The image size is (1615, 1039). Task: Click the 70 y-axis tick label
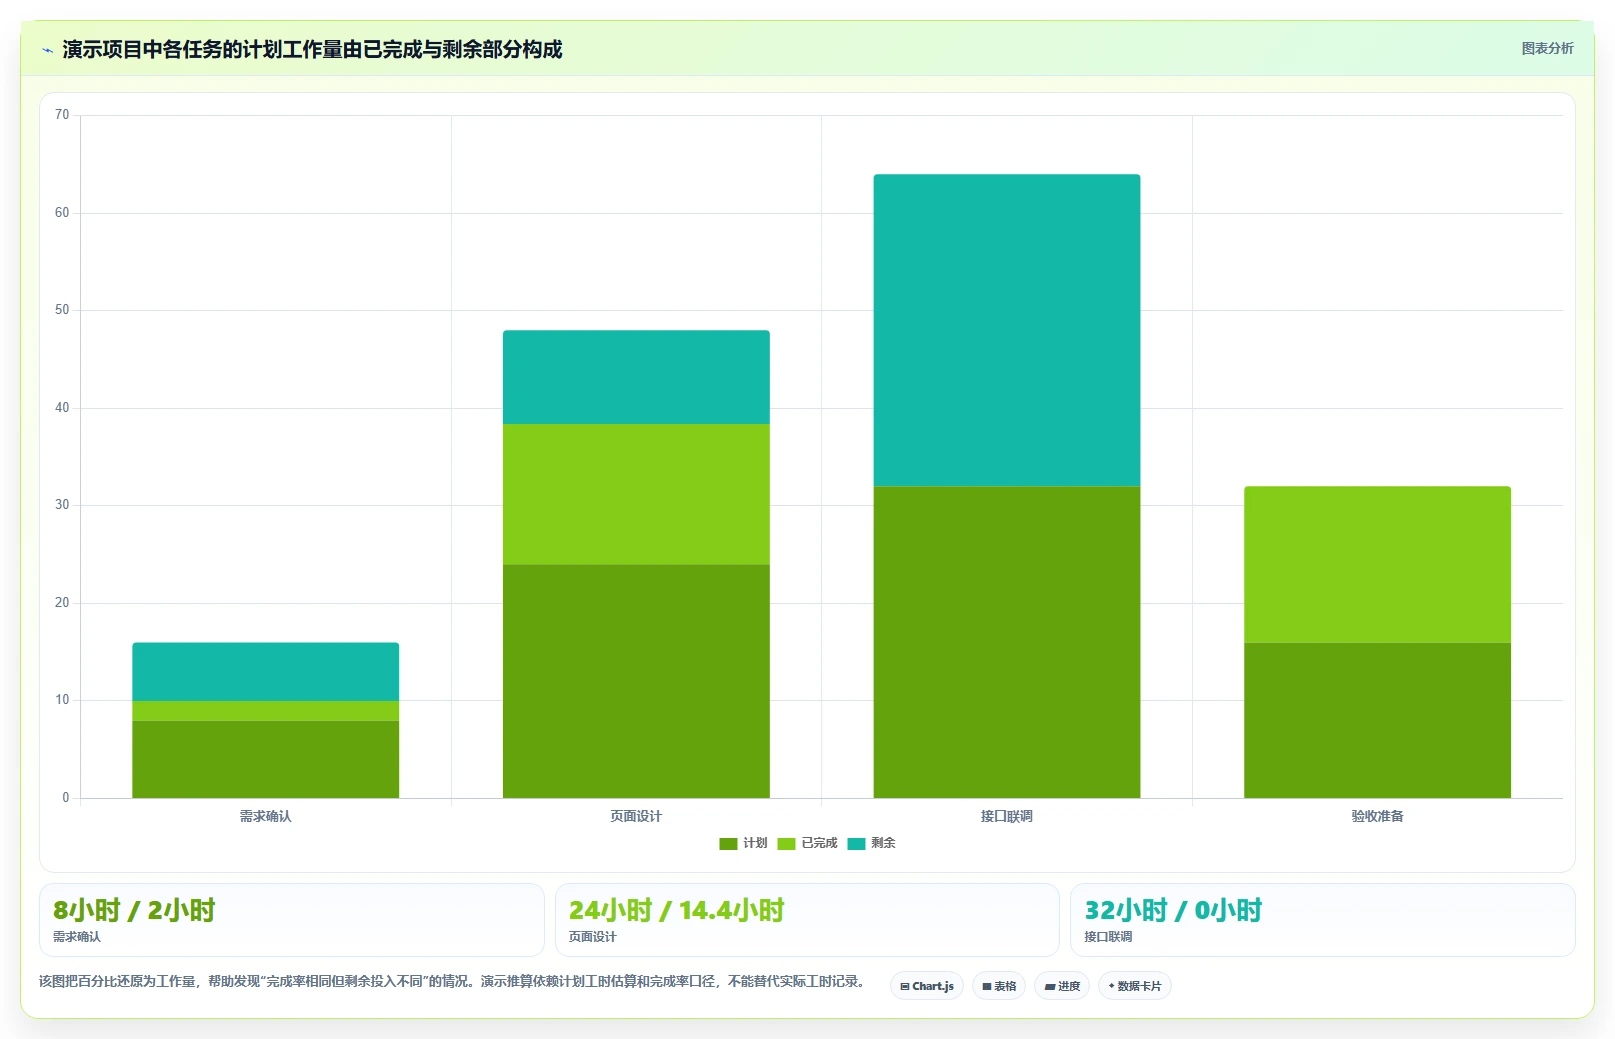[62, 115]
